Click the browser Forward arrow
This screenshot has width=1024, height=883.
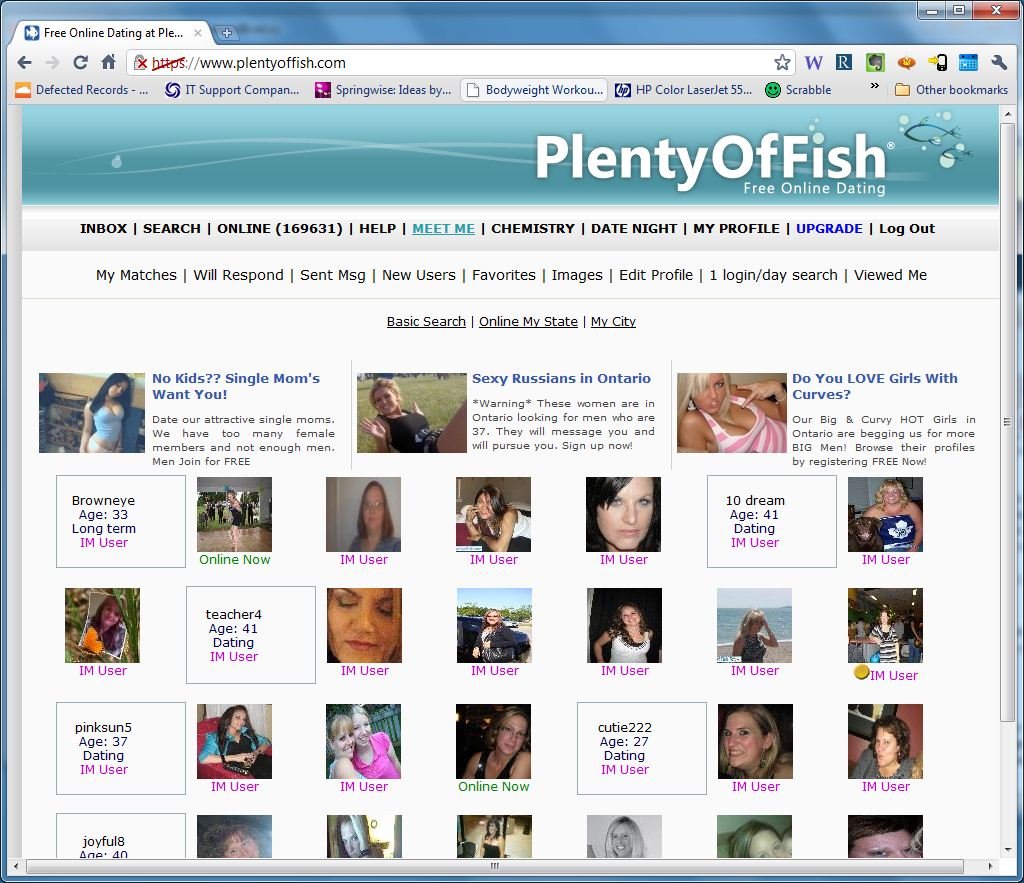52,63
